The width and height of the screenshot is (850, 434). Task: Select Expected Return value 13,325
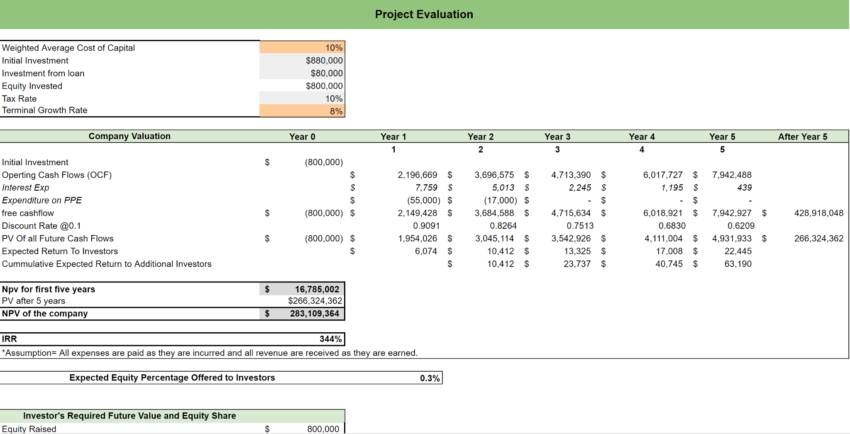click(578, 251)
